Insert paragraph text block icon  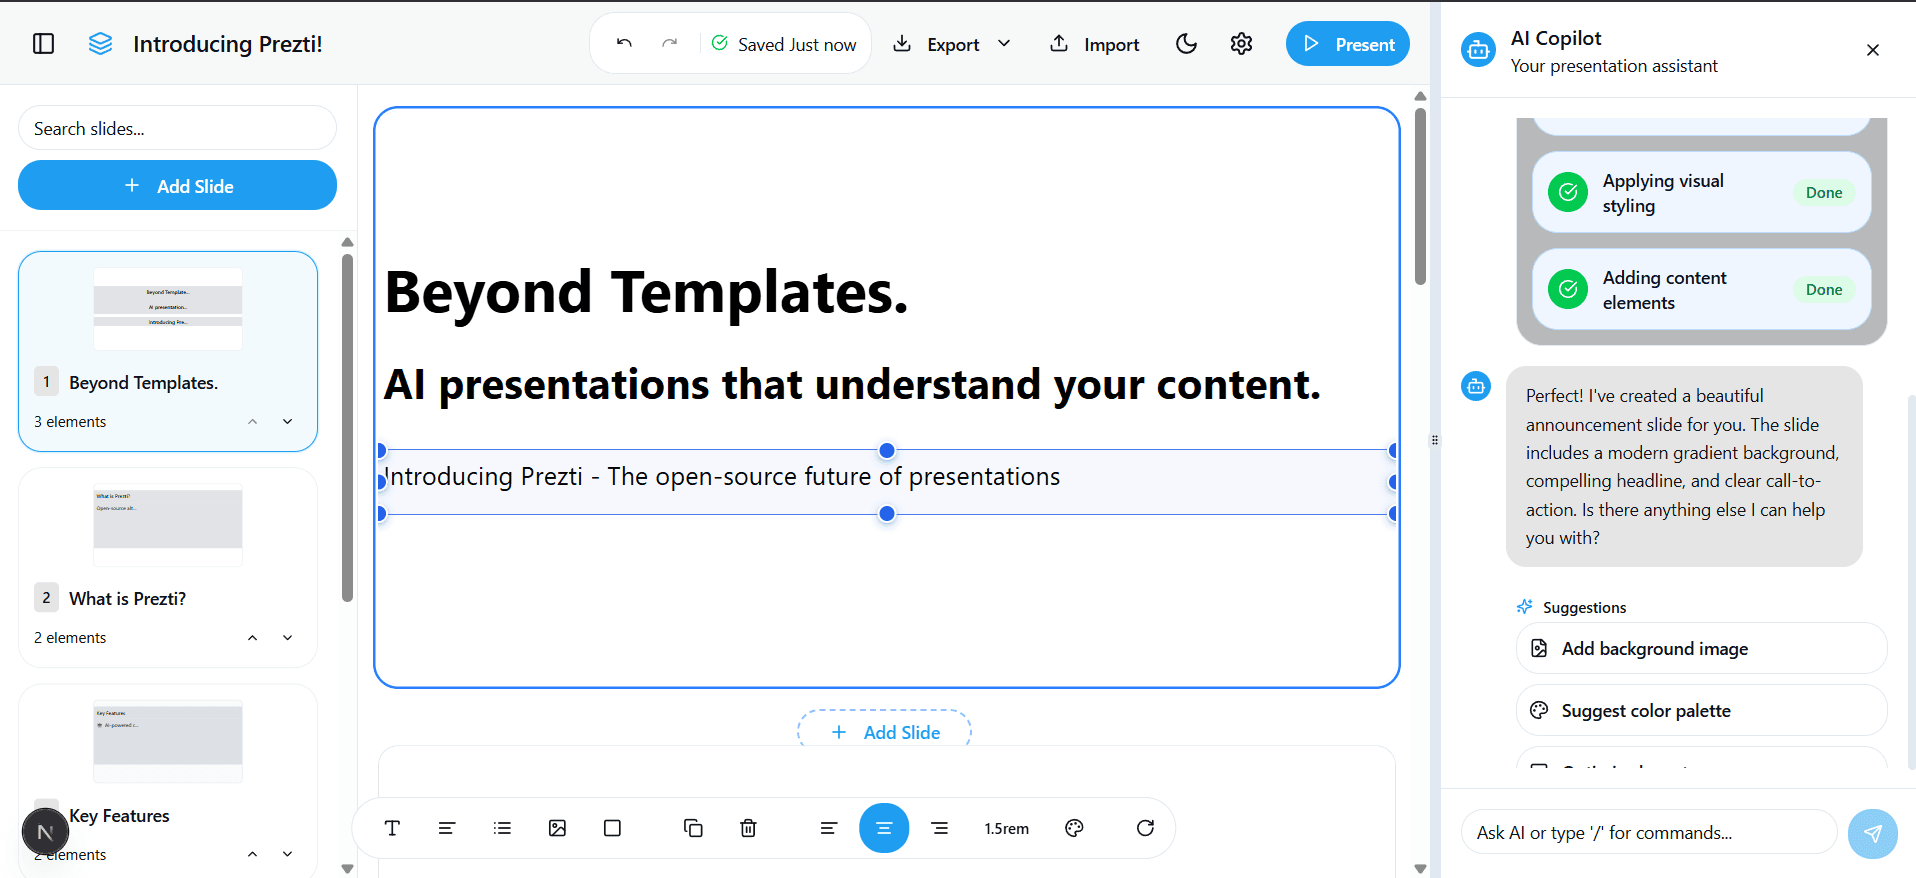447,828
